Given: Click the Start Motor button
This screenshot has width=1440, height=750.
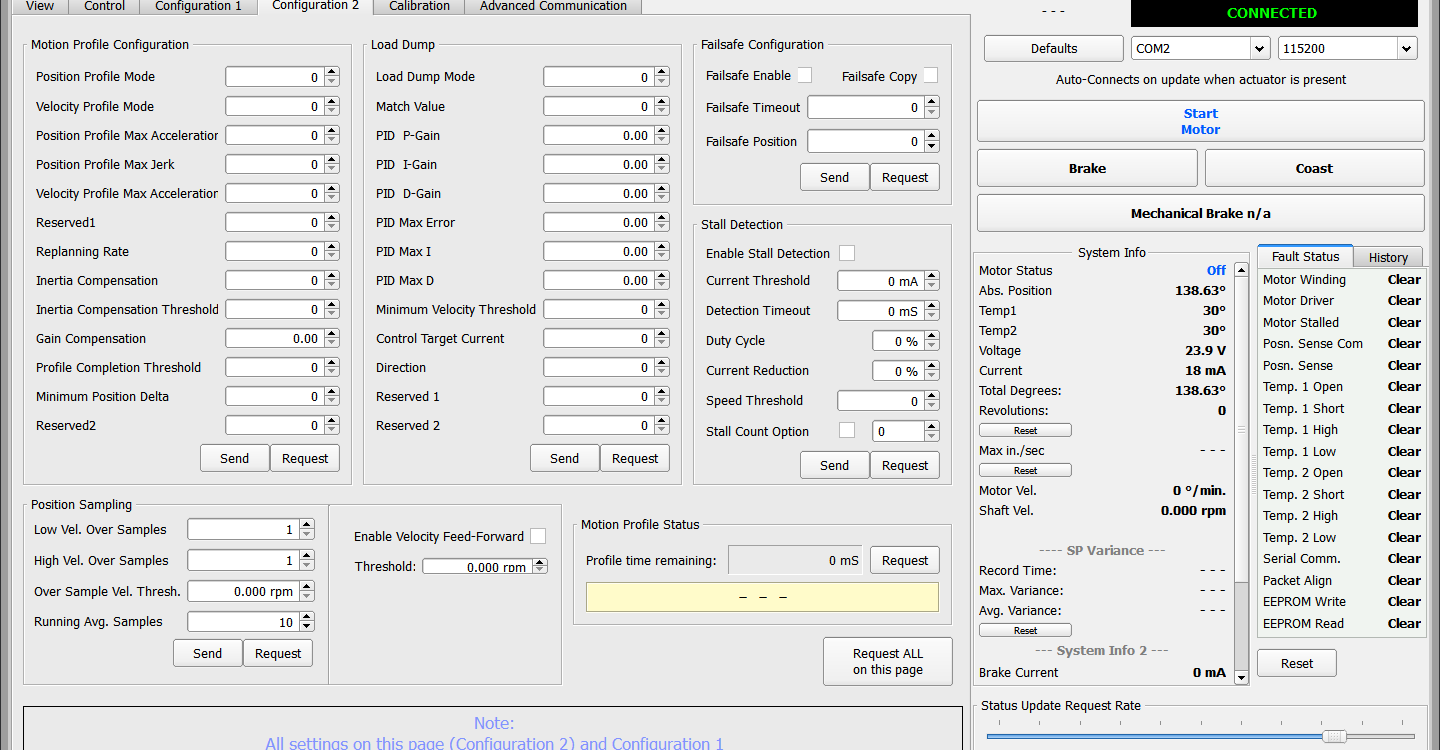Looking at the screenshot, I should 1200,121.
